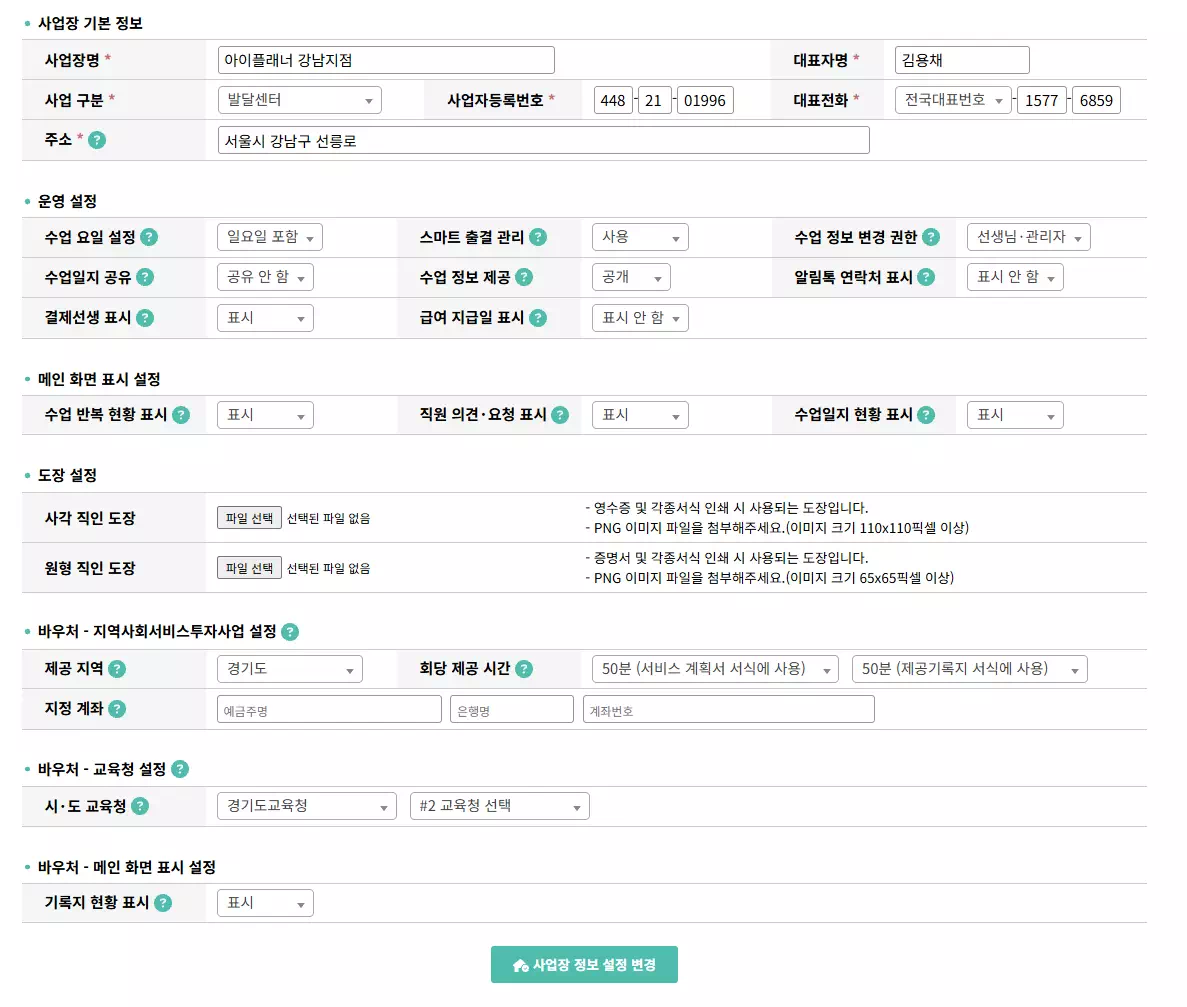
Task: Click 파일 선택 for the 사각 직인 도장
Action: [x=248, y=518]
